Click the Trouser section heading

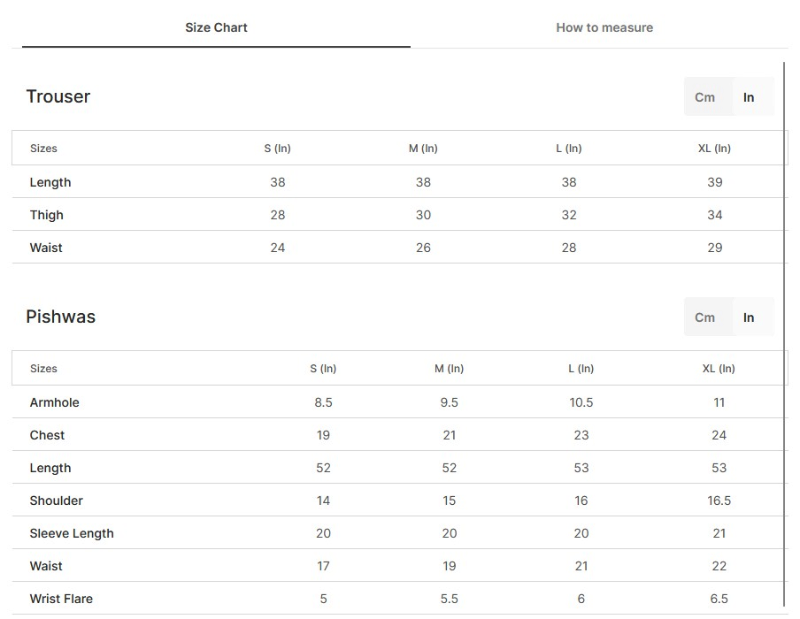pos(58,97)
